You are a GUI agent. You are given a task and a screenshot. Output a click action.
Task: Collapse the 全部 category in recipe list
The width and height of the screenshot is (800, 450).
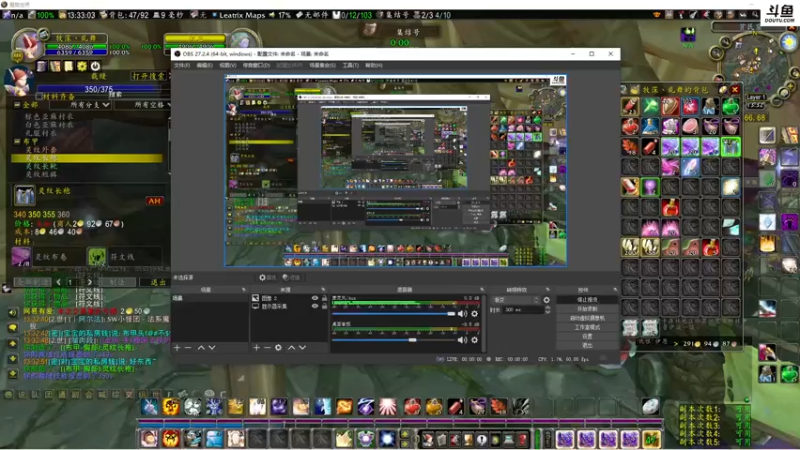coord(17,105)
